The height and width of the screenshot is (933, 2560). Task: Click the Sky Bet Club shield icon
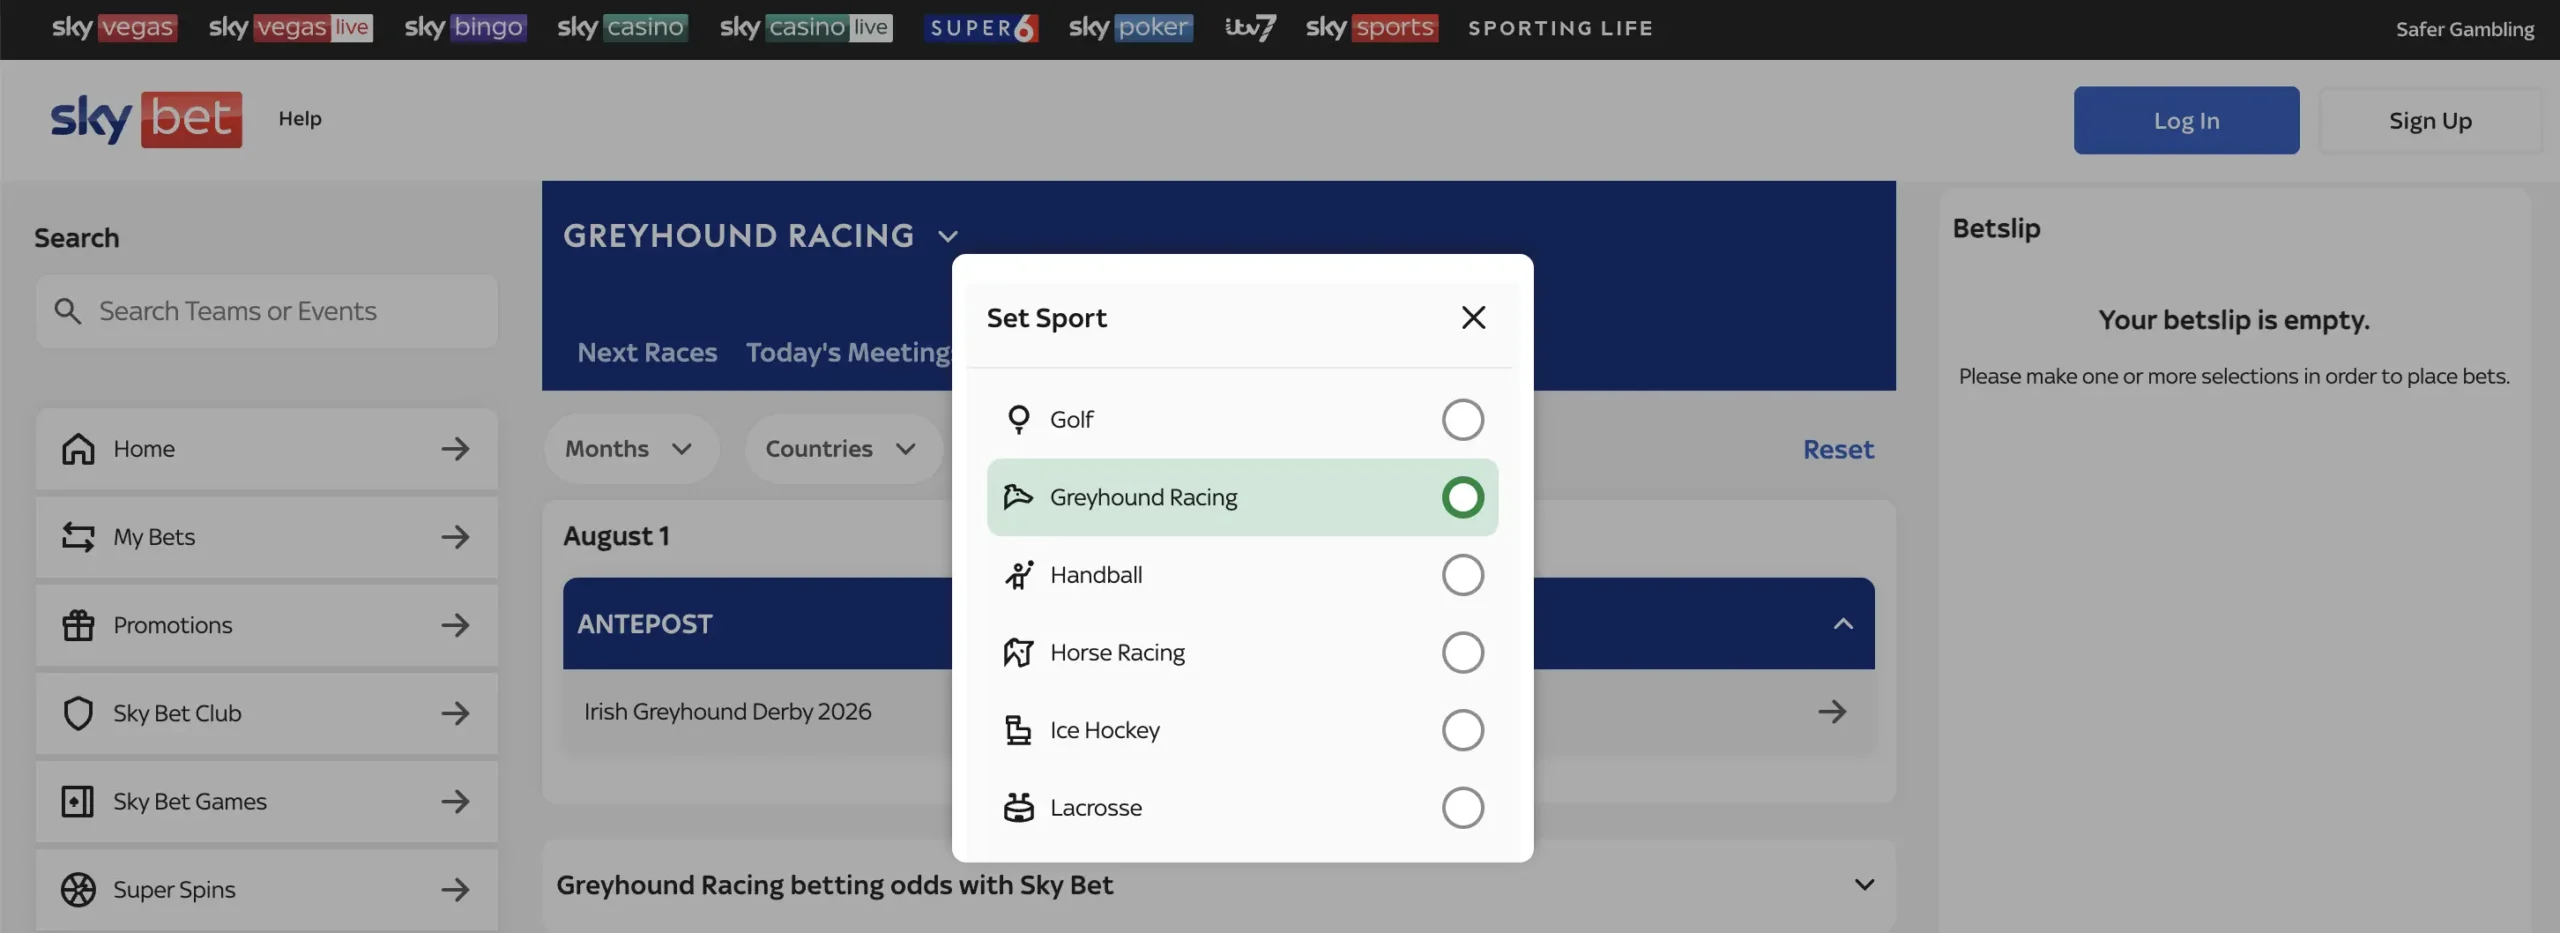tap(78, 713)
